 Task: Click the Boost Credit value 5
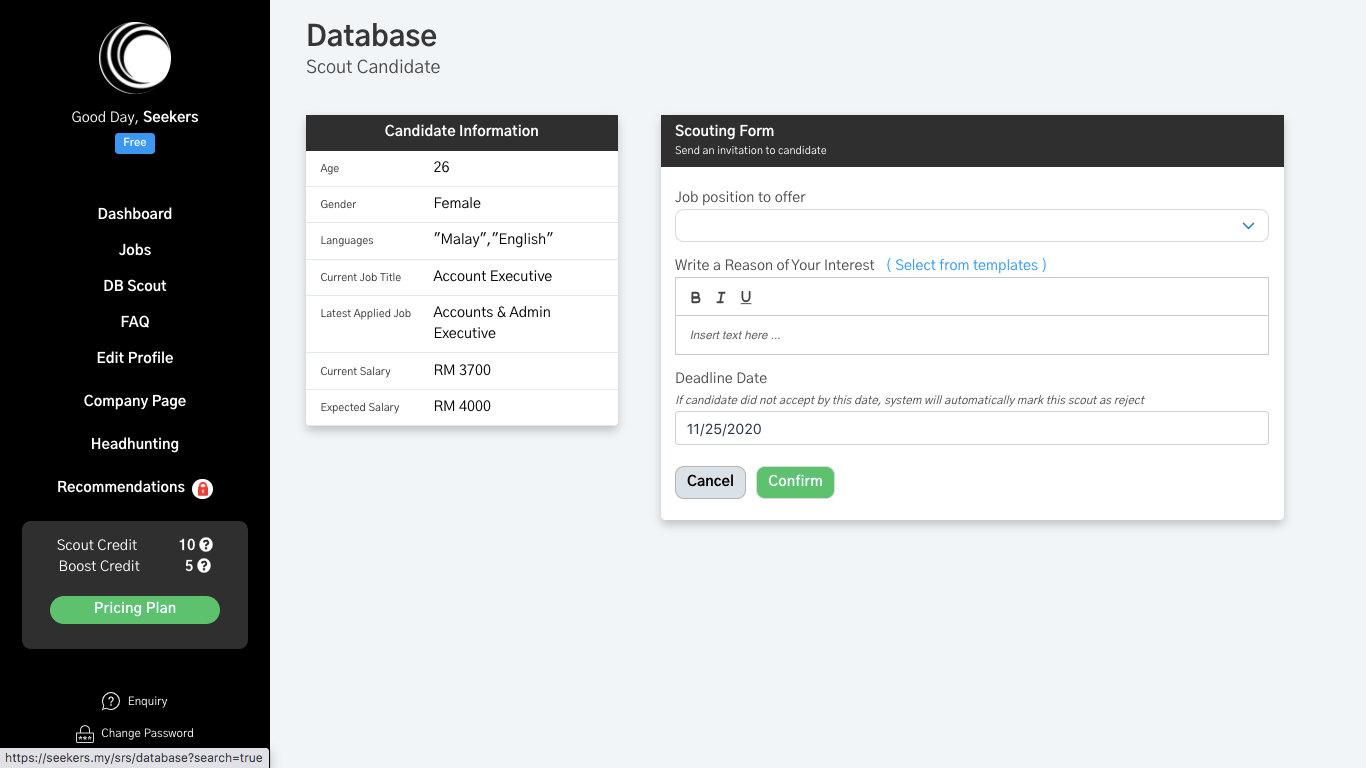tap(189, 566)
